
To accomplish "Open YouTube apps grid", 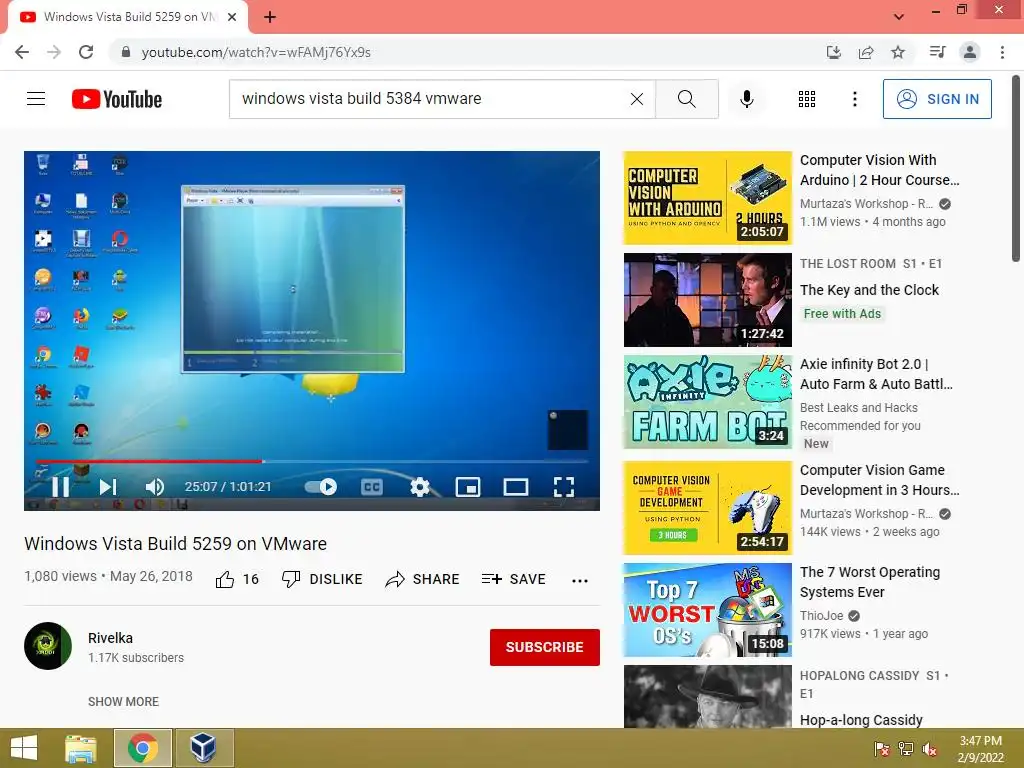I will click(x=807, y=99).
